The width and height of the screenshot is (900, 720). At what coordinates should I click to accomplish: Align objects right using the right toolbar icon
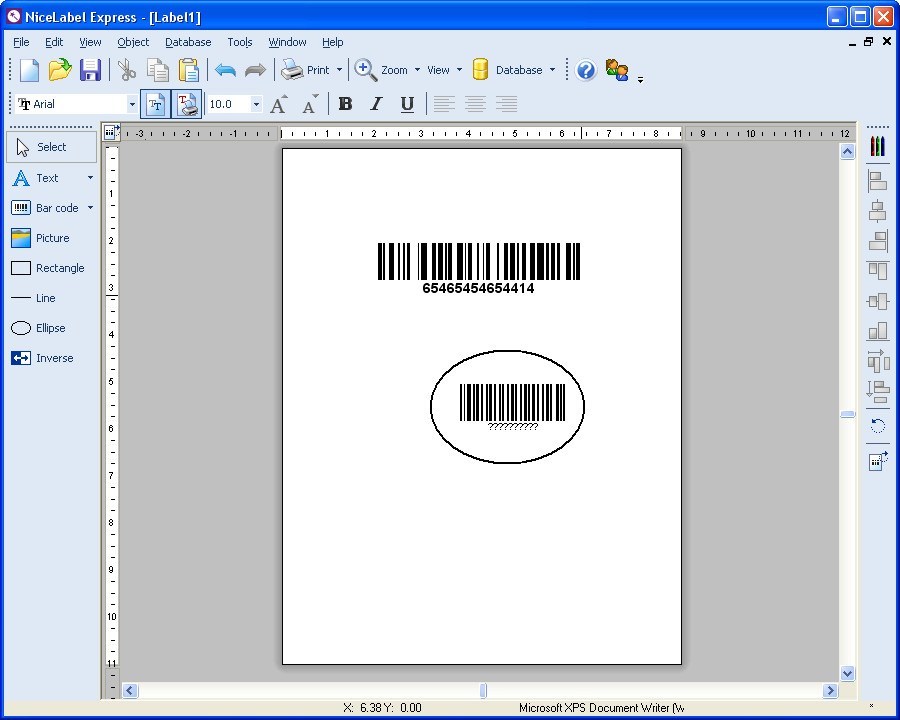(x=878, y=241)
